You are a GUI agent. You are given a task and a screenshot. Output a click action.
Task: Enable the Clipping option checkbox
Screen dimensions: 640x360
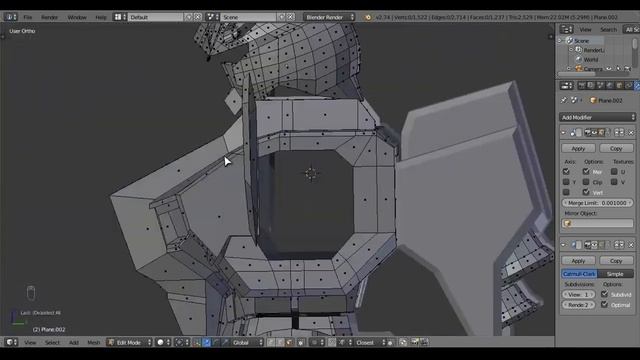click(586, 182)
